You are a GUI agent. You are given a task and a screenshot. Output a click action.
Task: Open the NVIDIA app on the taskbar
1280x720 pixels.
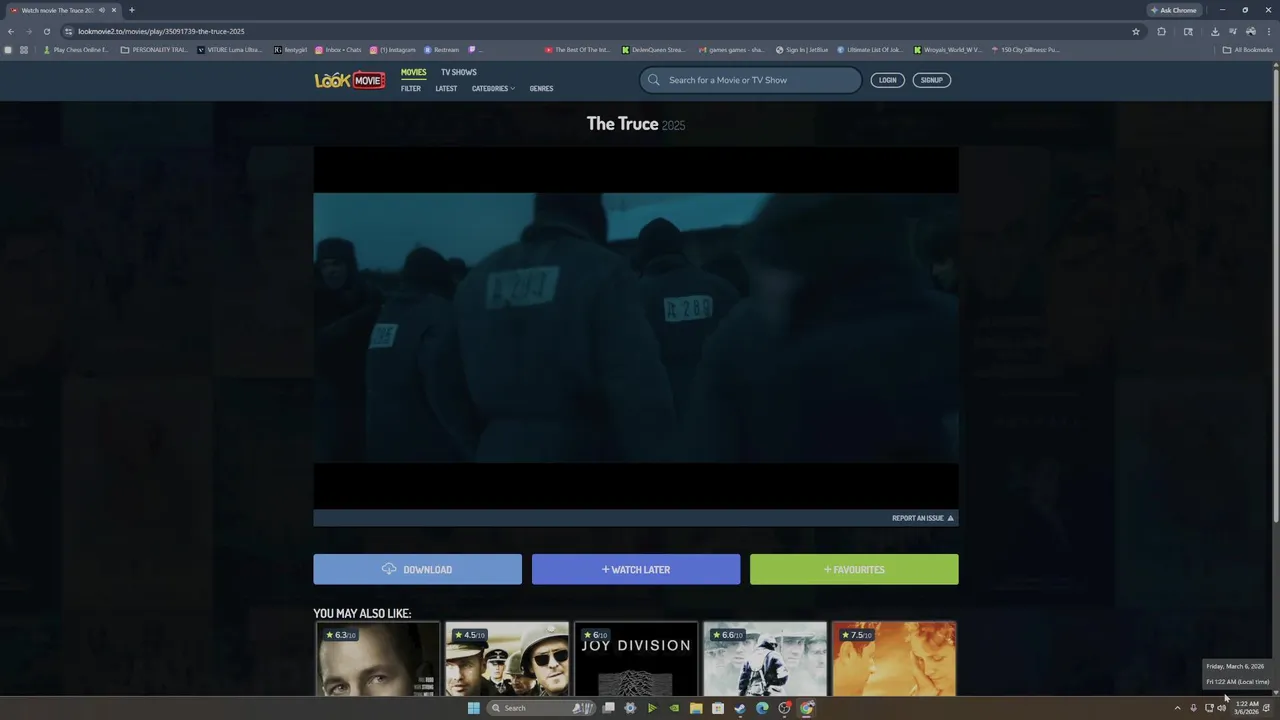(674, 708)
